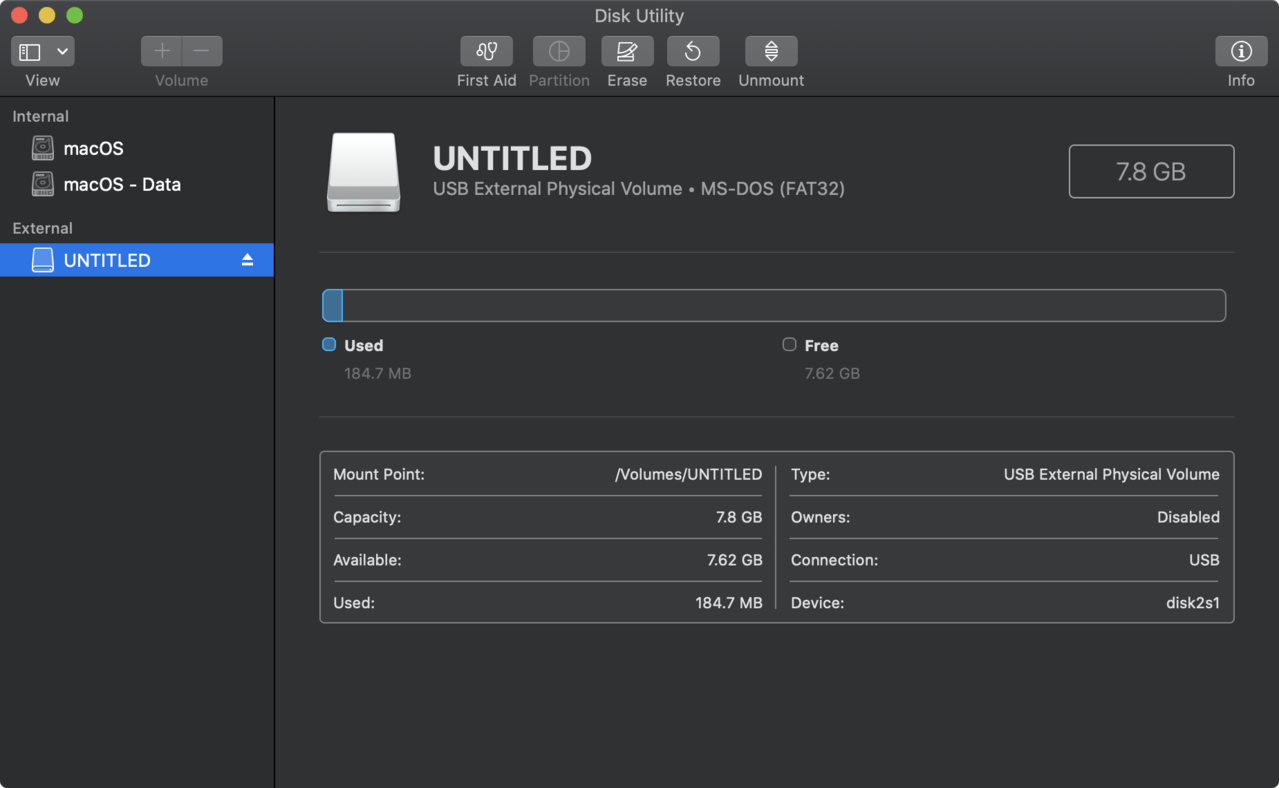This screenshot has width=1279, height=788.
Task: Click the 7.8 GB capacity box
Action: pos(1151,171)
